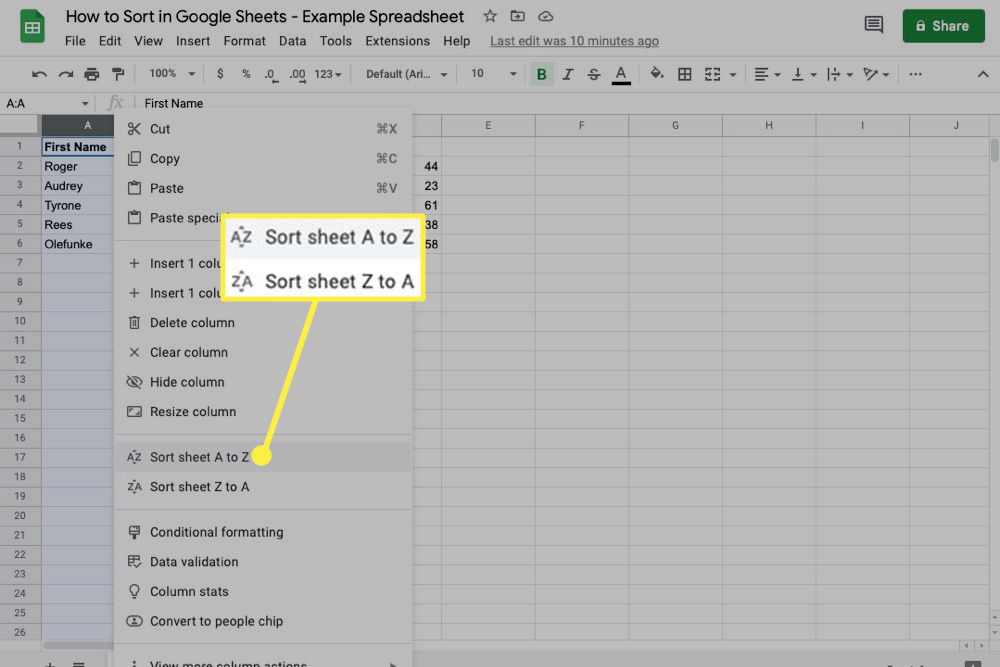This screenshot has width=1000, height=667.
Task: Open the View menu
Action: [x=148, y=41]
